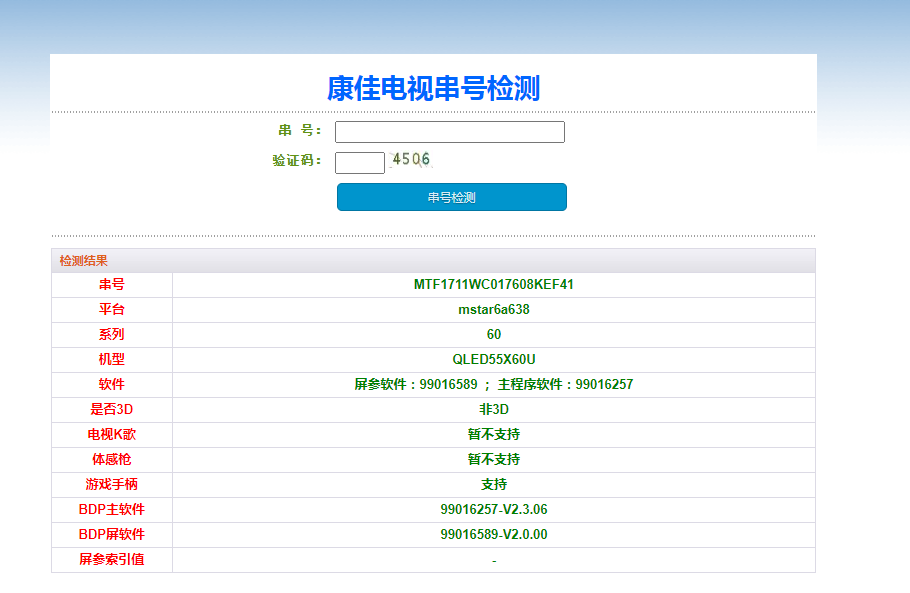Screen dimensions: 910x593
Task: Click 暂不支持 in the 电视K歌 row
Action: click(x=493, y=434)
